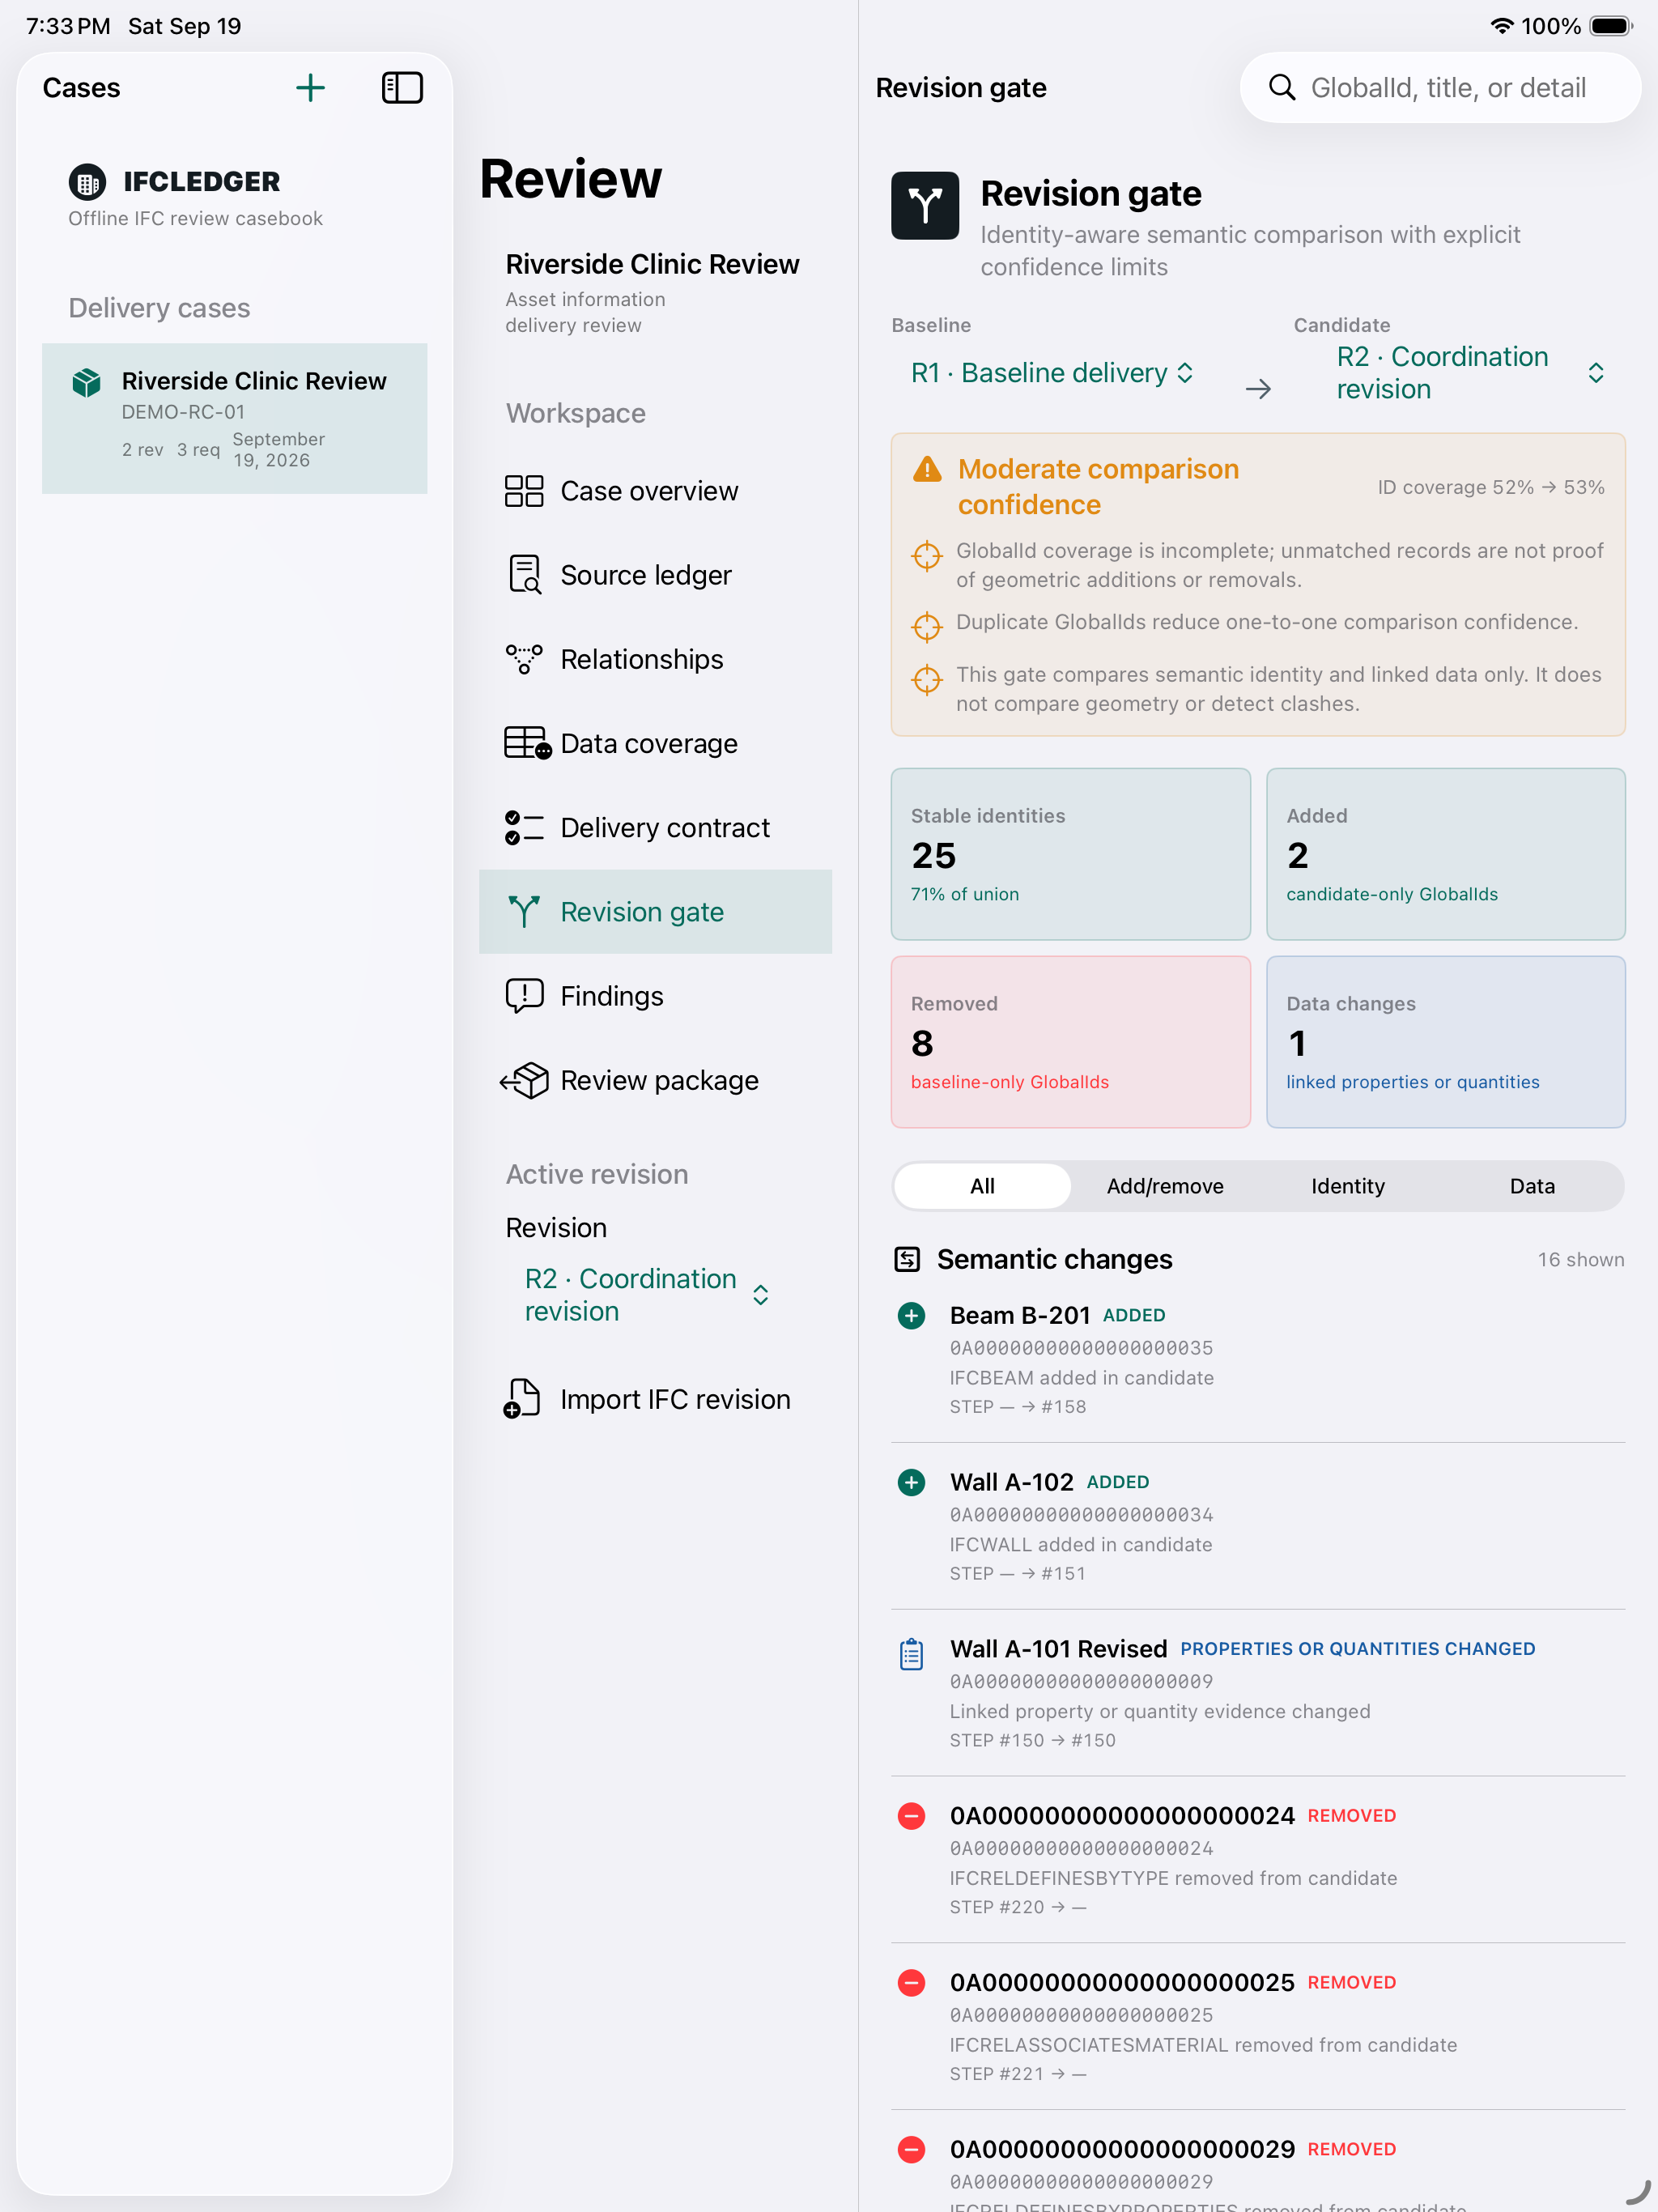Viewport: 1658px width, 2212px height.
Task: Click the clipboard icon for Wall A-101 Revised
Action: click(911, 1654)
